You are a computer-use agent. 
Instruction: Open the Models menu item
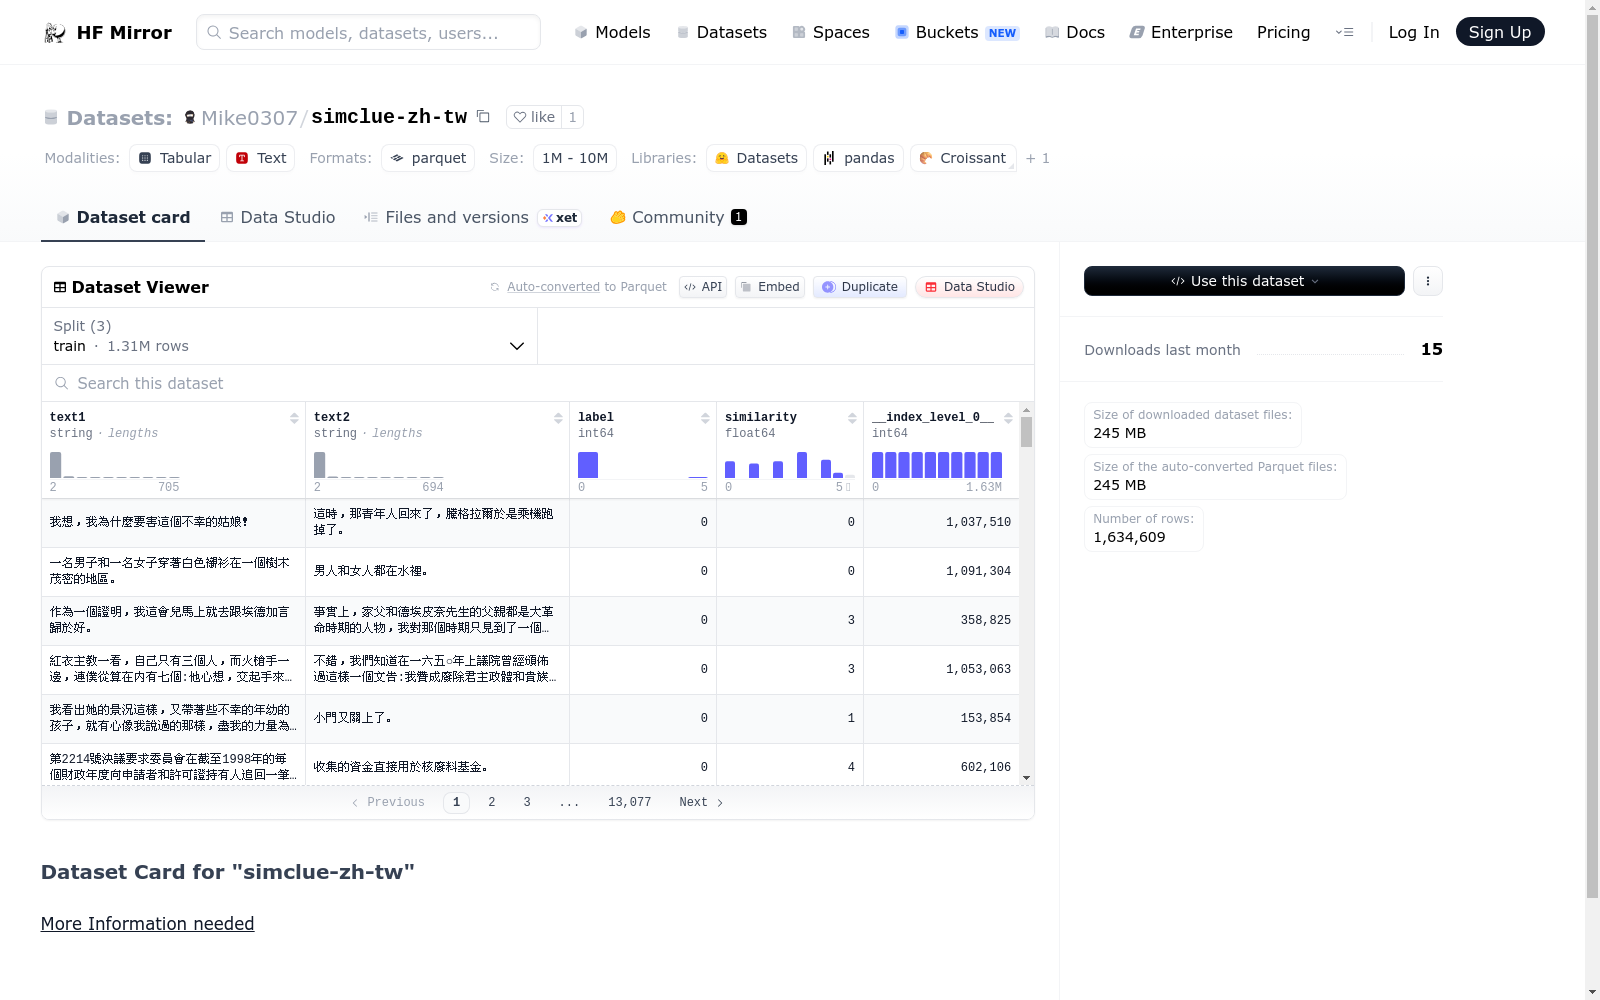(612, 32)
